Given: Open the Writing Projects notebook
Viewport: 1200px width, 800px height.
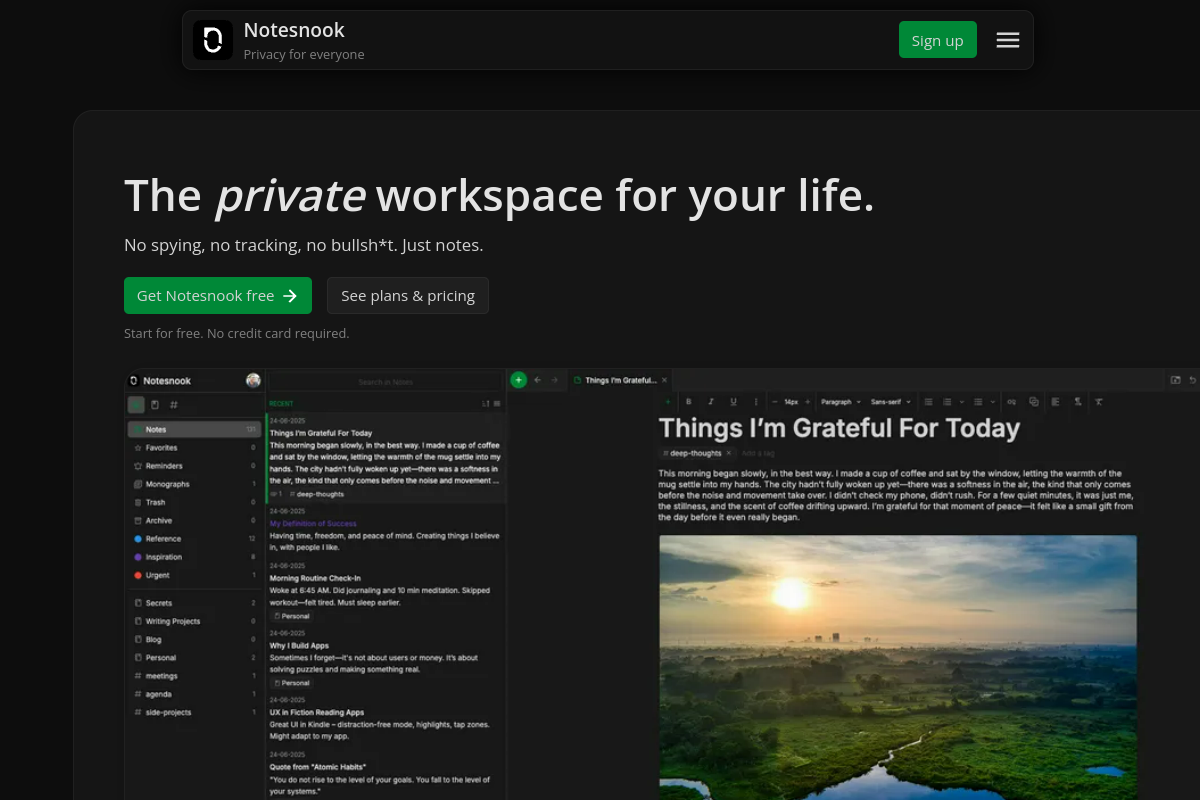Looking at the screenshot, I should (194, 621).
